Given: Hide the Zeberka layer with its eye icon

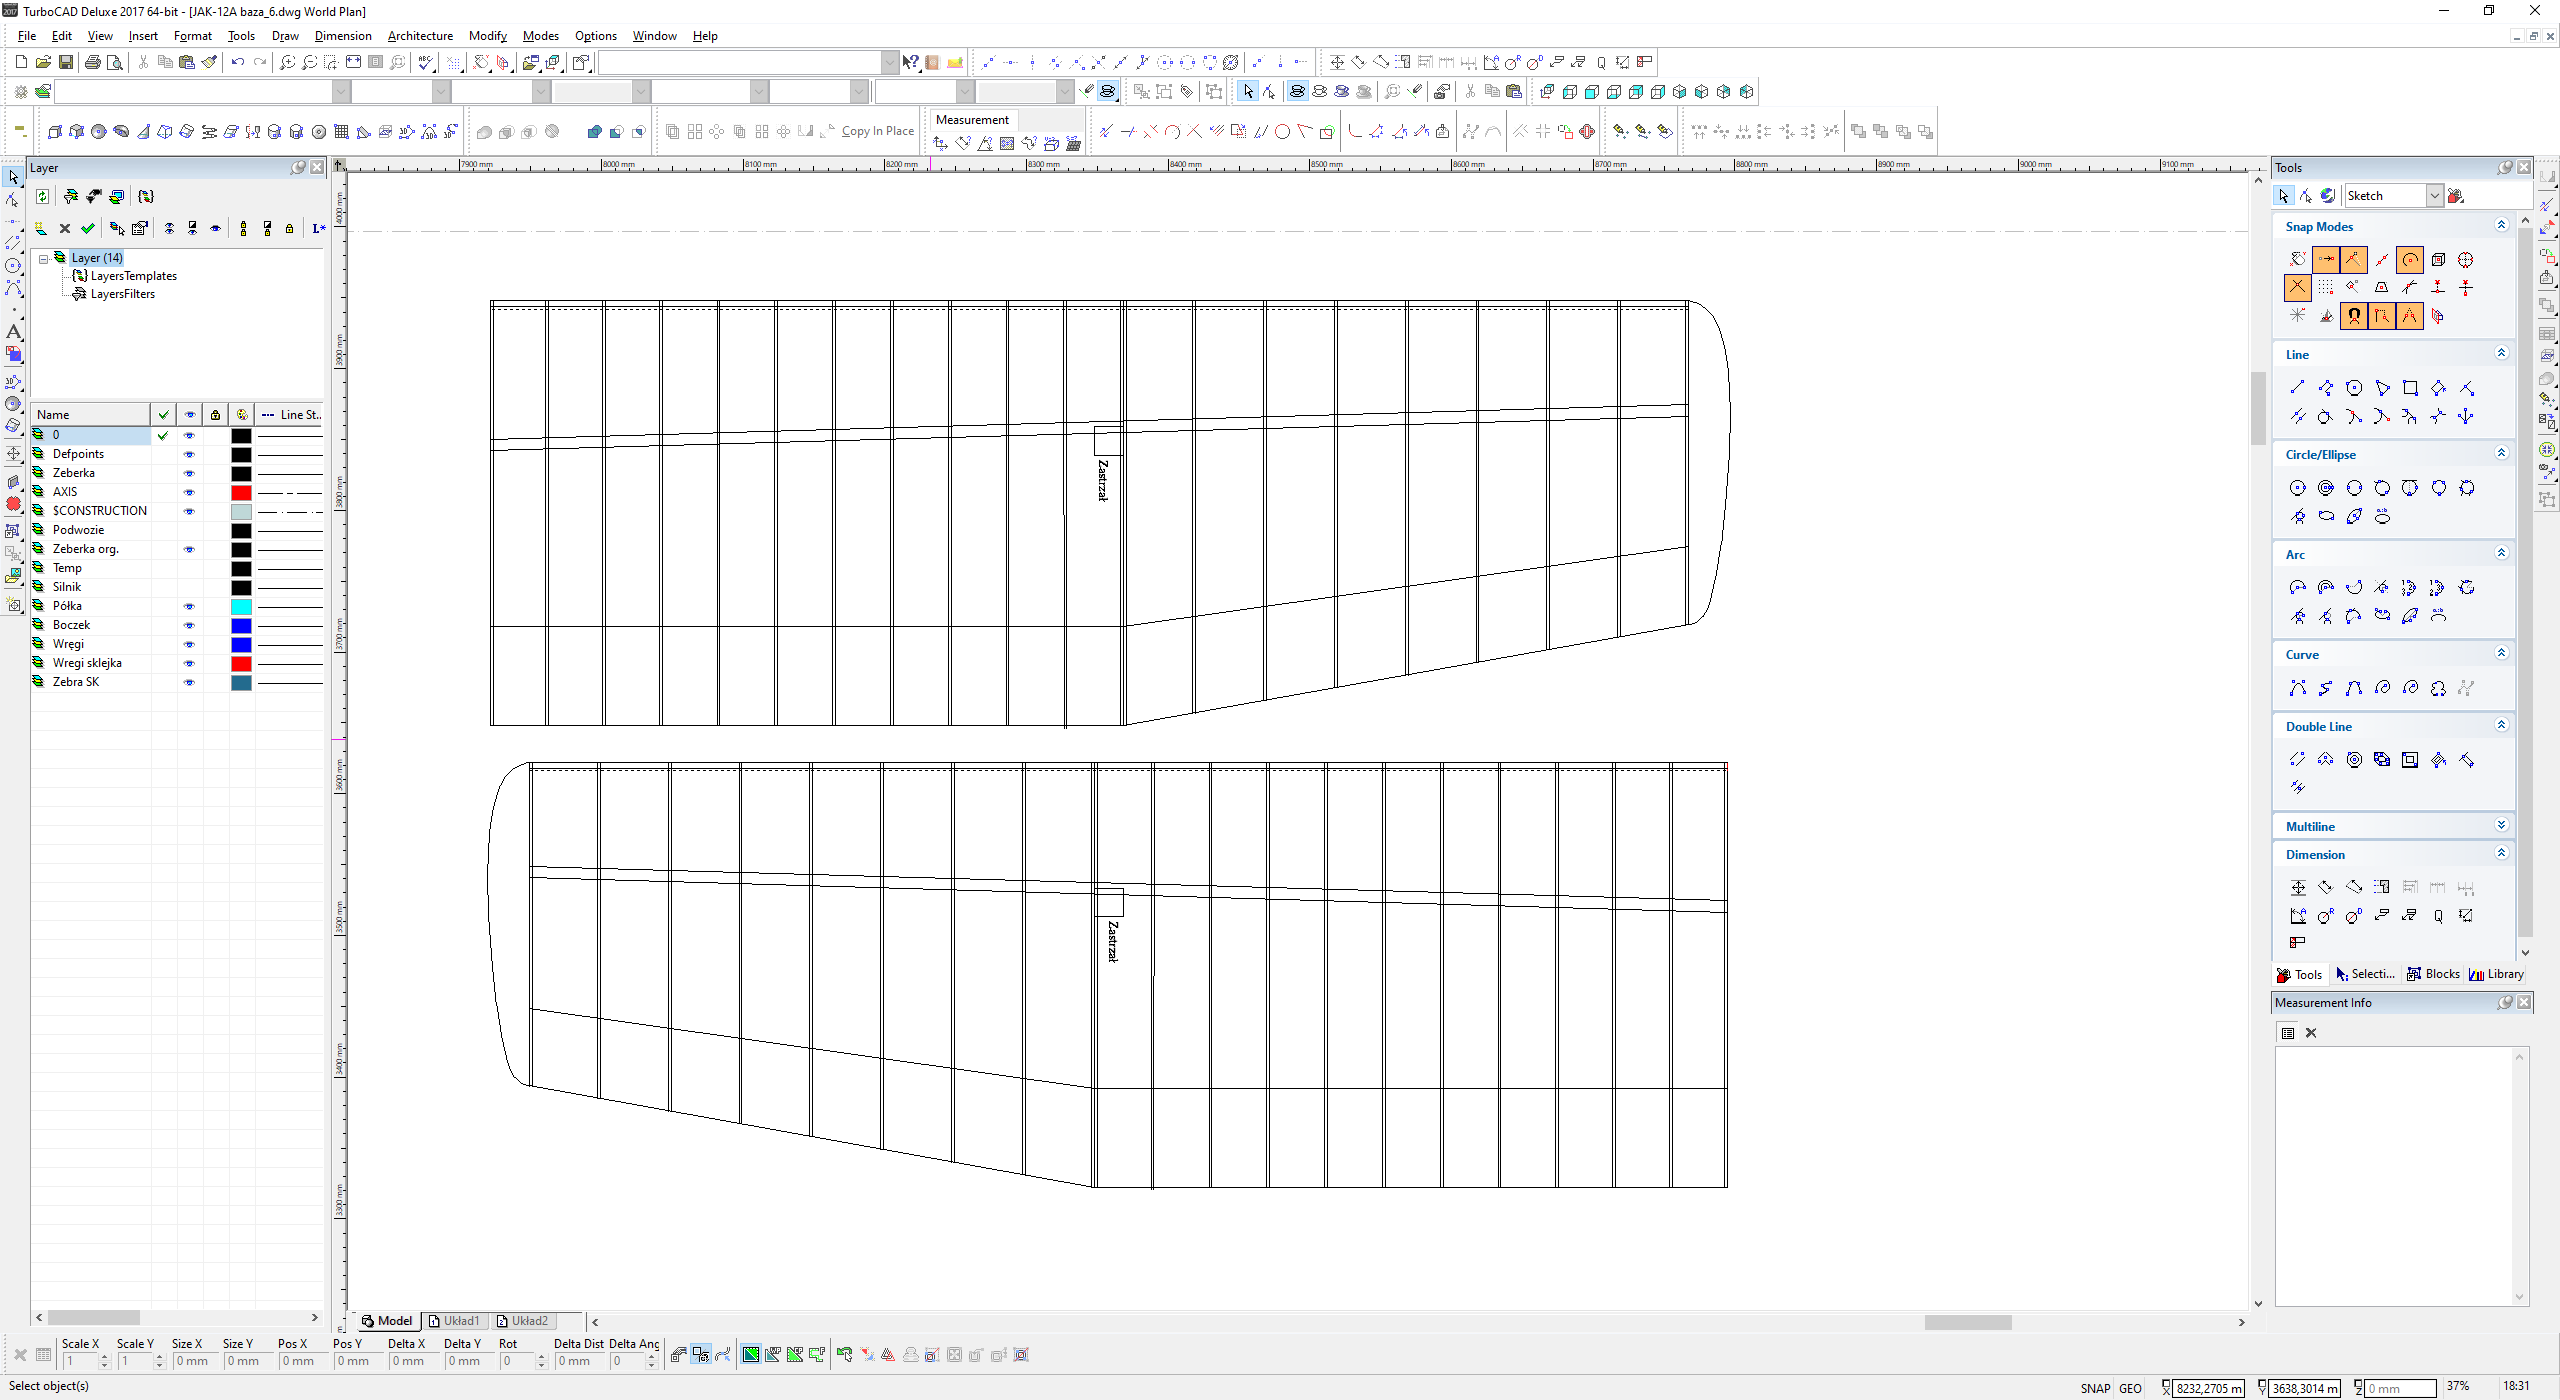Looking at the screenshot, I should [x=189, y=473].
